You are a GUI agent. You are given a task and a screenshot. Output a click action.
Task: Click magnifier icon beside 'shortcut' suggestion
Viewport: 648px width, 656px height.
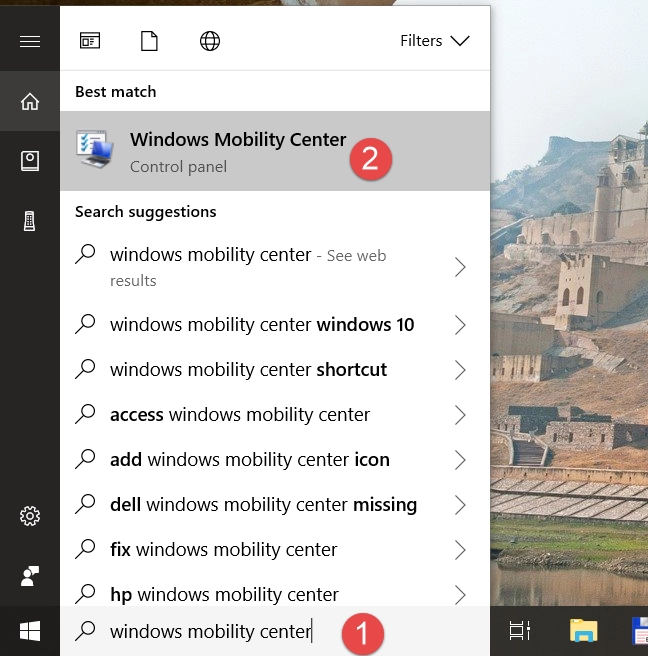85,369
